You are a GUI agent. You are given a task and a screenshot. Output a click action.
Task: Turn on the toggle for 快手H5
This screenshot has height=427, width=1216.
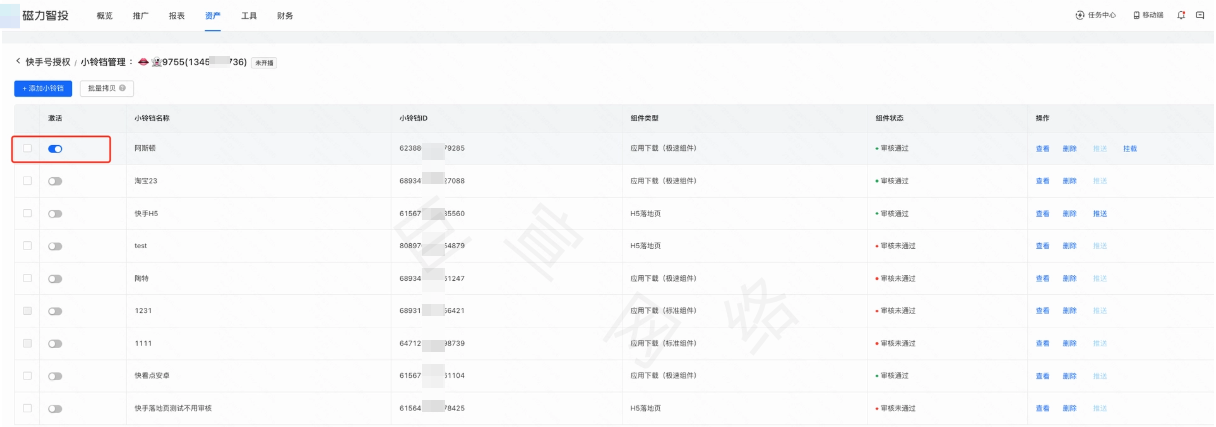click(x=55, y=213)
